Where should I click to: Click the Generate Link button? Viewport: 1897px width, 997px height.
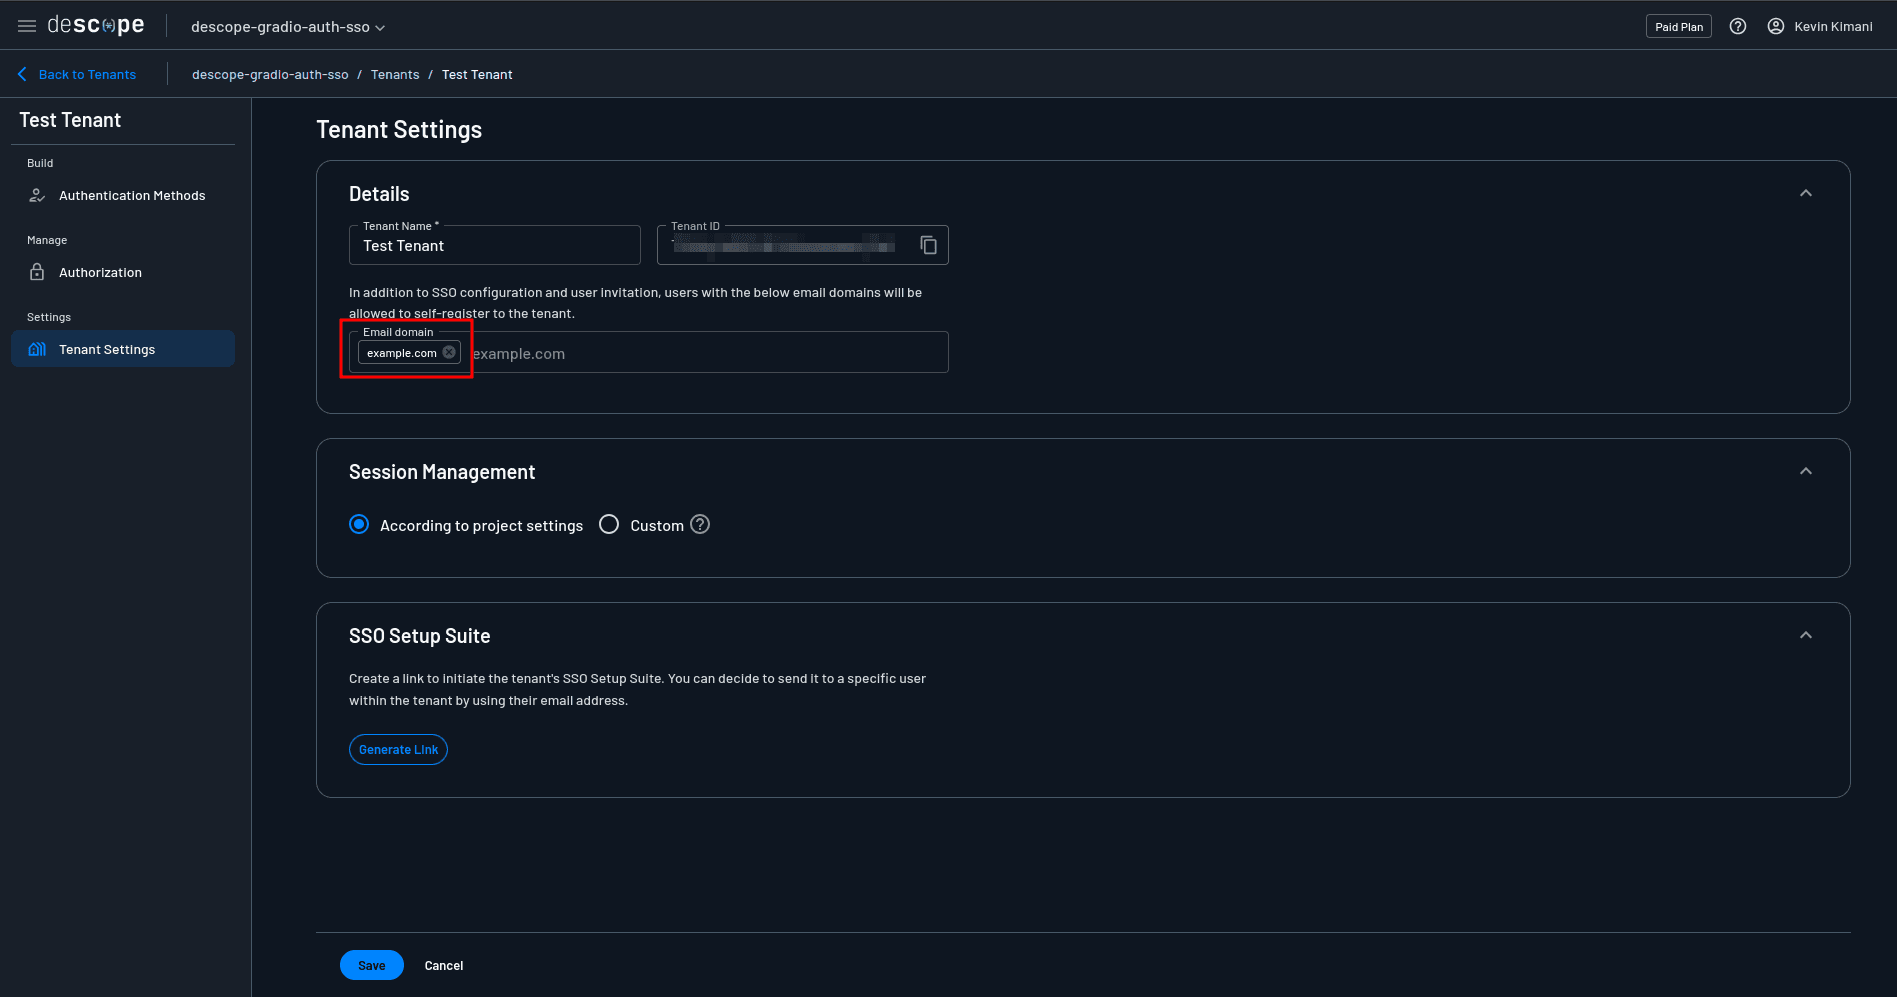tap(397, 749)
